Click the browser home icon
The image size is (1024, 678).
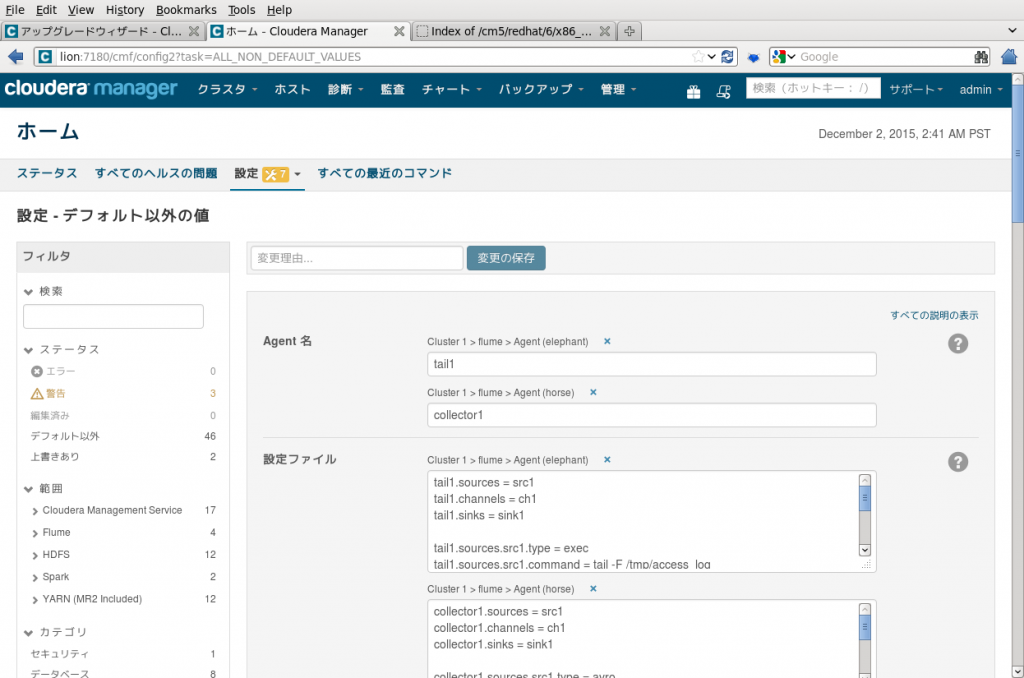click(1009, 57)
